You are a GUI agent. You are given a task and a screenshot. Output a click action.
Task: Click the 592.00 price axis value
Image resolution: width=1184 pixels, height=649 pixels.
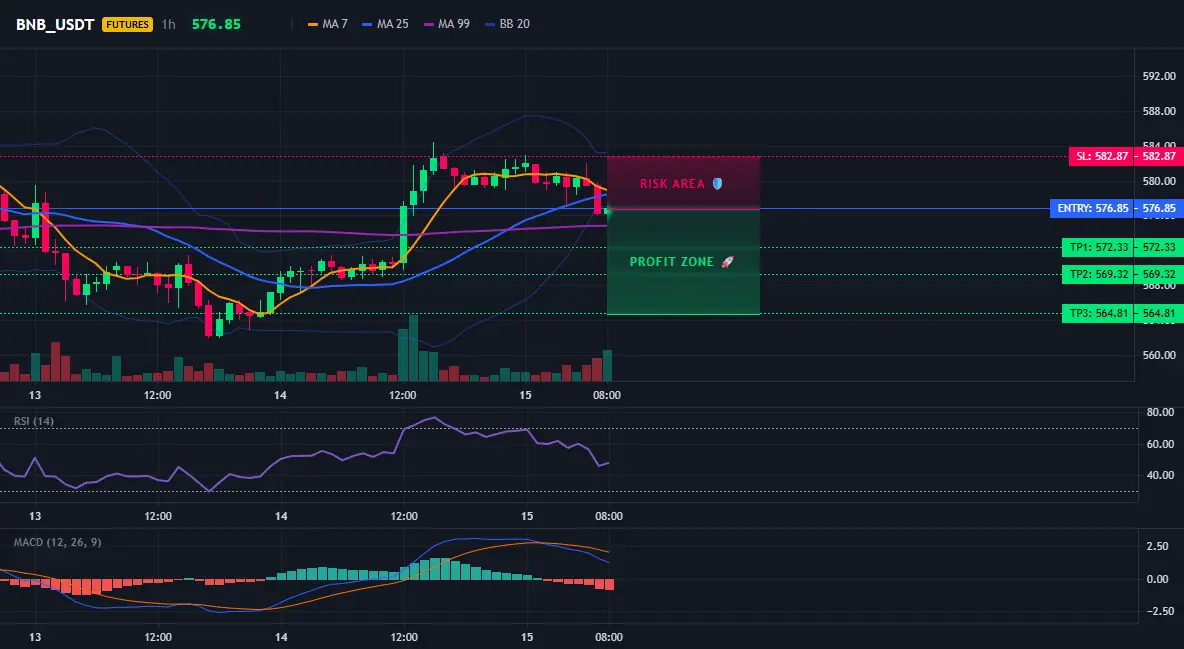(x=1159, y=76)
